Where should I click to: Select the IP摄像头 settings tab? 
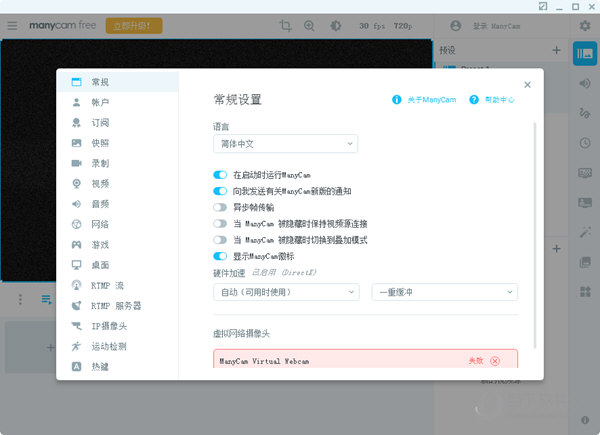point(117,326)
